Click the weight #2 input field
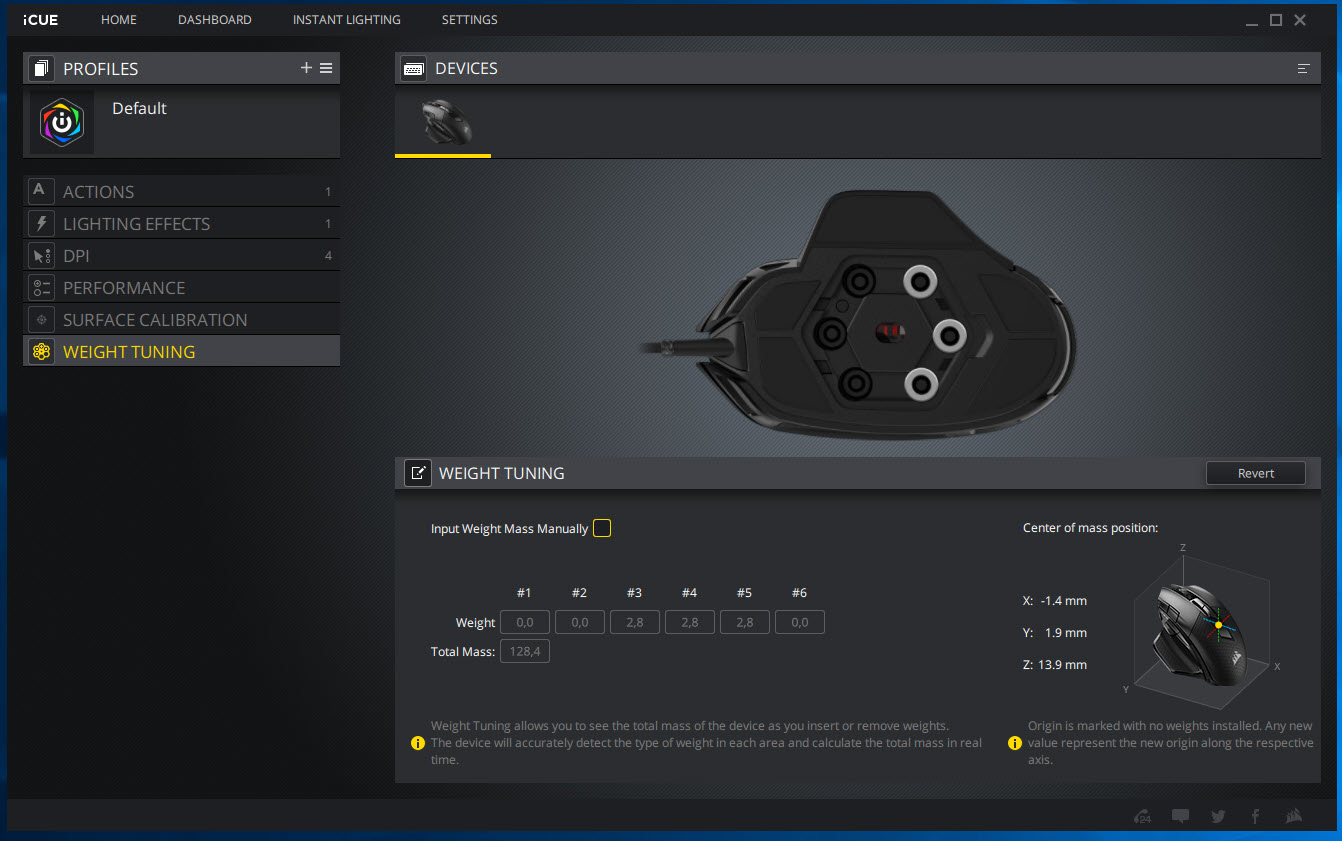Image resolution: width=1342 pixels, height=841 pixels. (x=580, y=622)
